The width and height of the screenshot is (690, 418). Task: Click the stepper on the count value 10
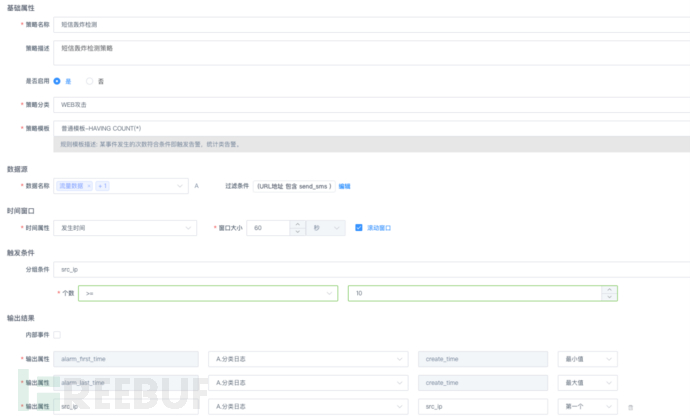tap(610, 293)
